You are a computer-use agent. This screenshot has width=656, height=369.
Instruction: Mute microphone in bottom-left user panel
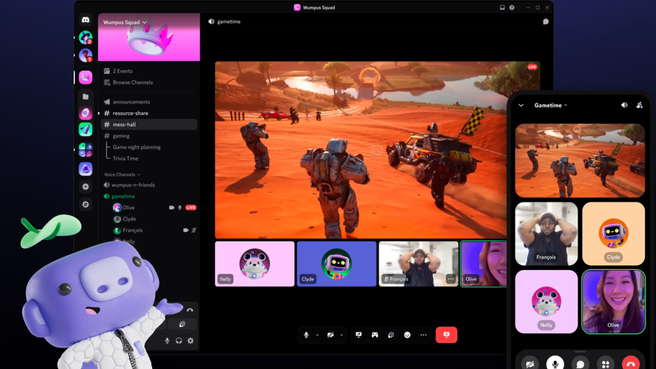(167, 341)
